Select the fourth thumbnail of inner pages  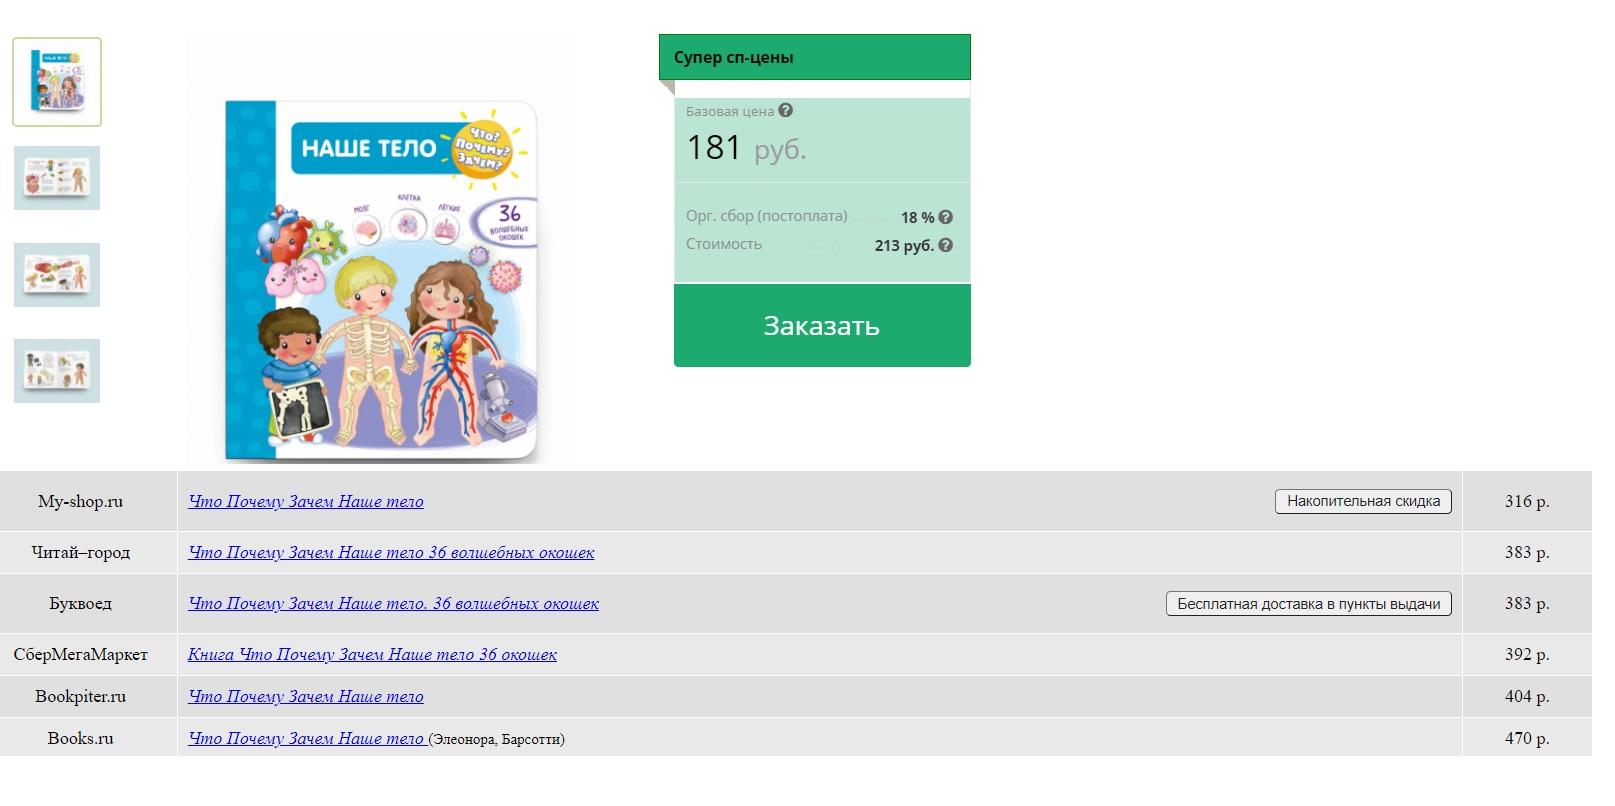point(57,371)
